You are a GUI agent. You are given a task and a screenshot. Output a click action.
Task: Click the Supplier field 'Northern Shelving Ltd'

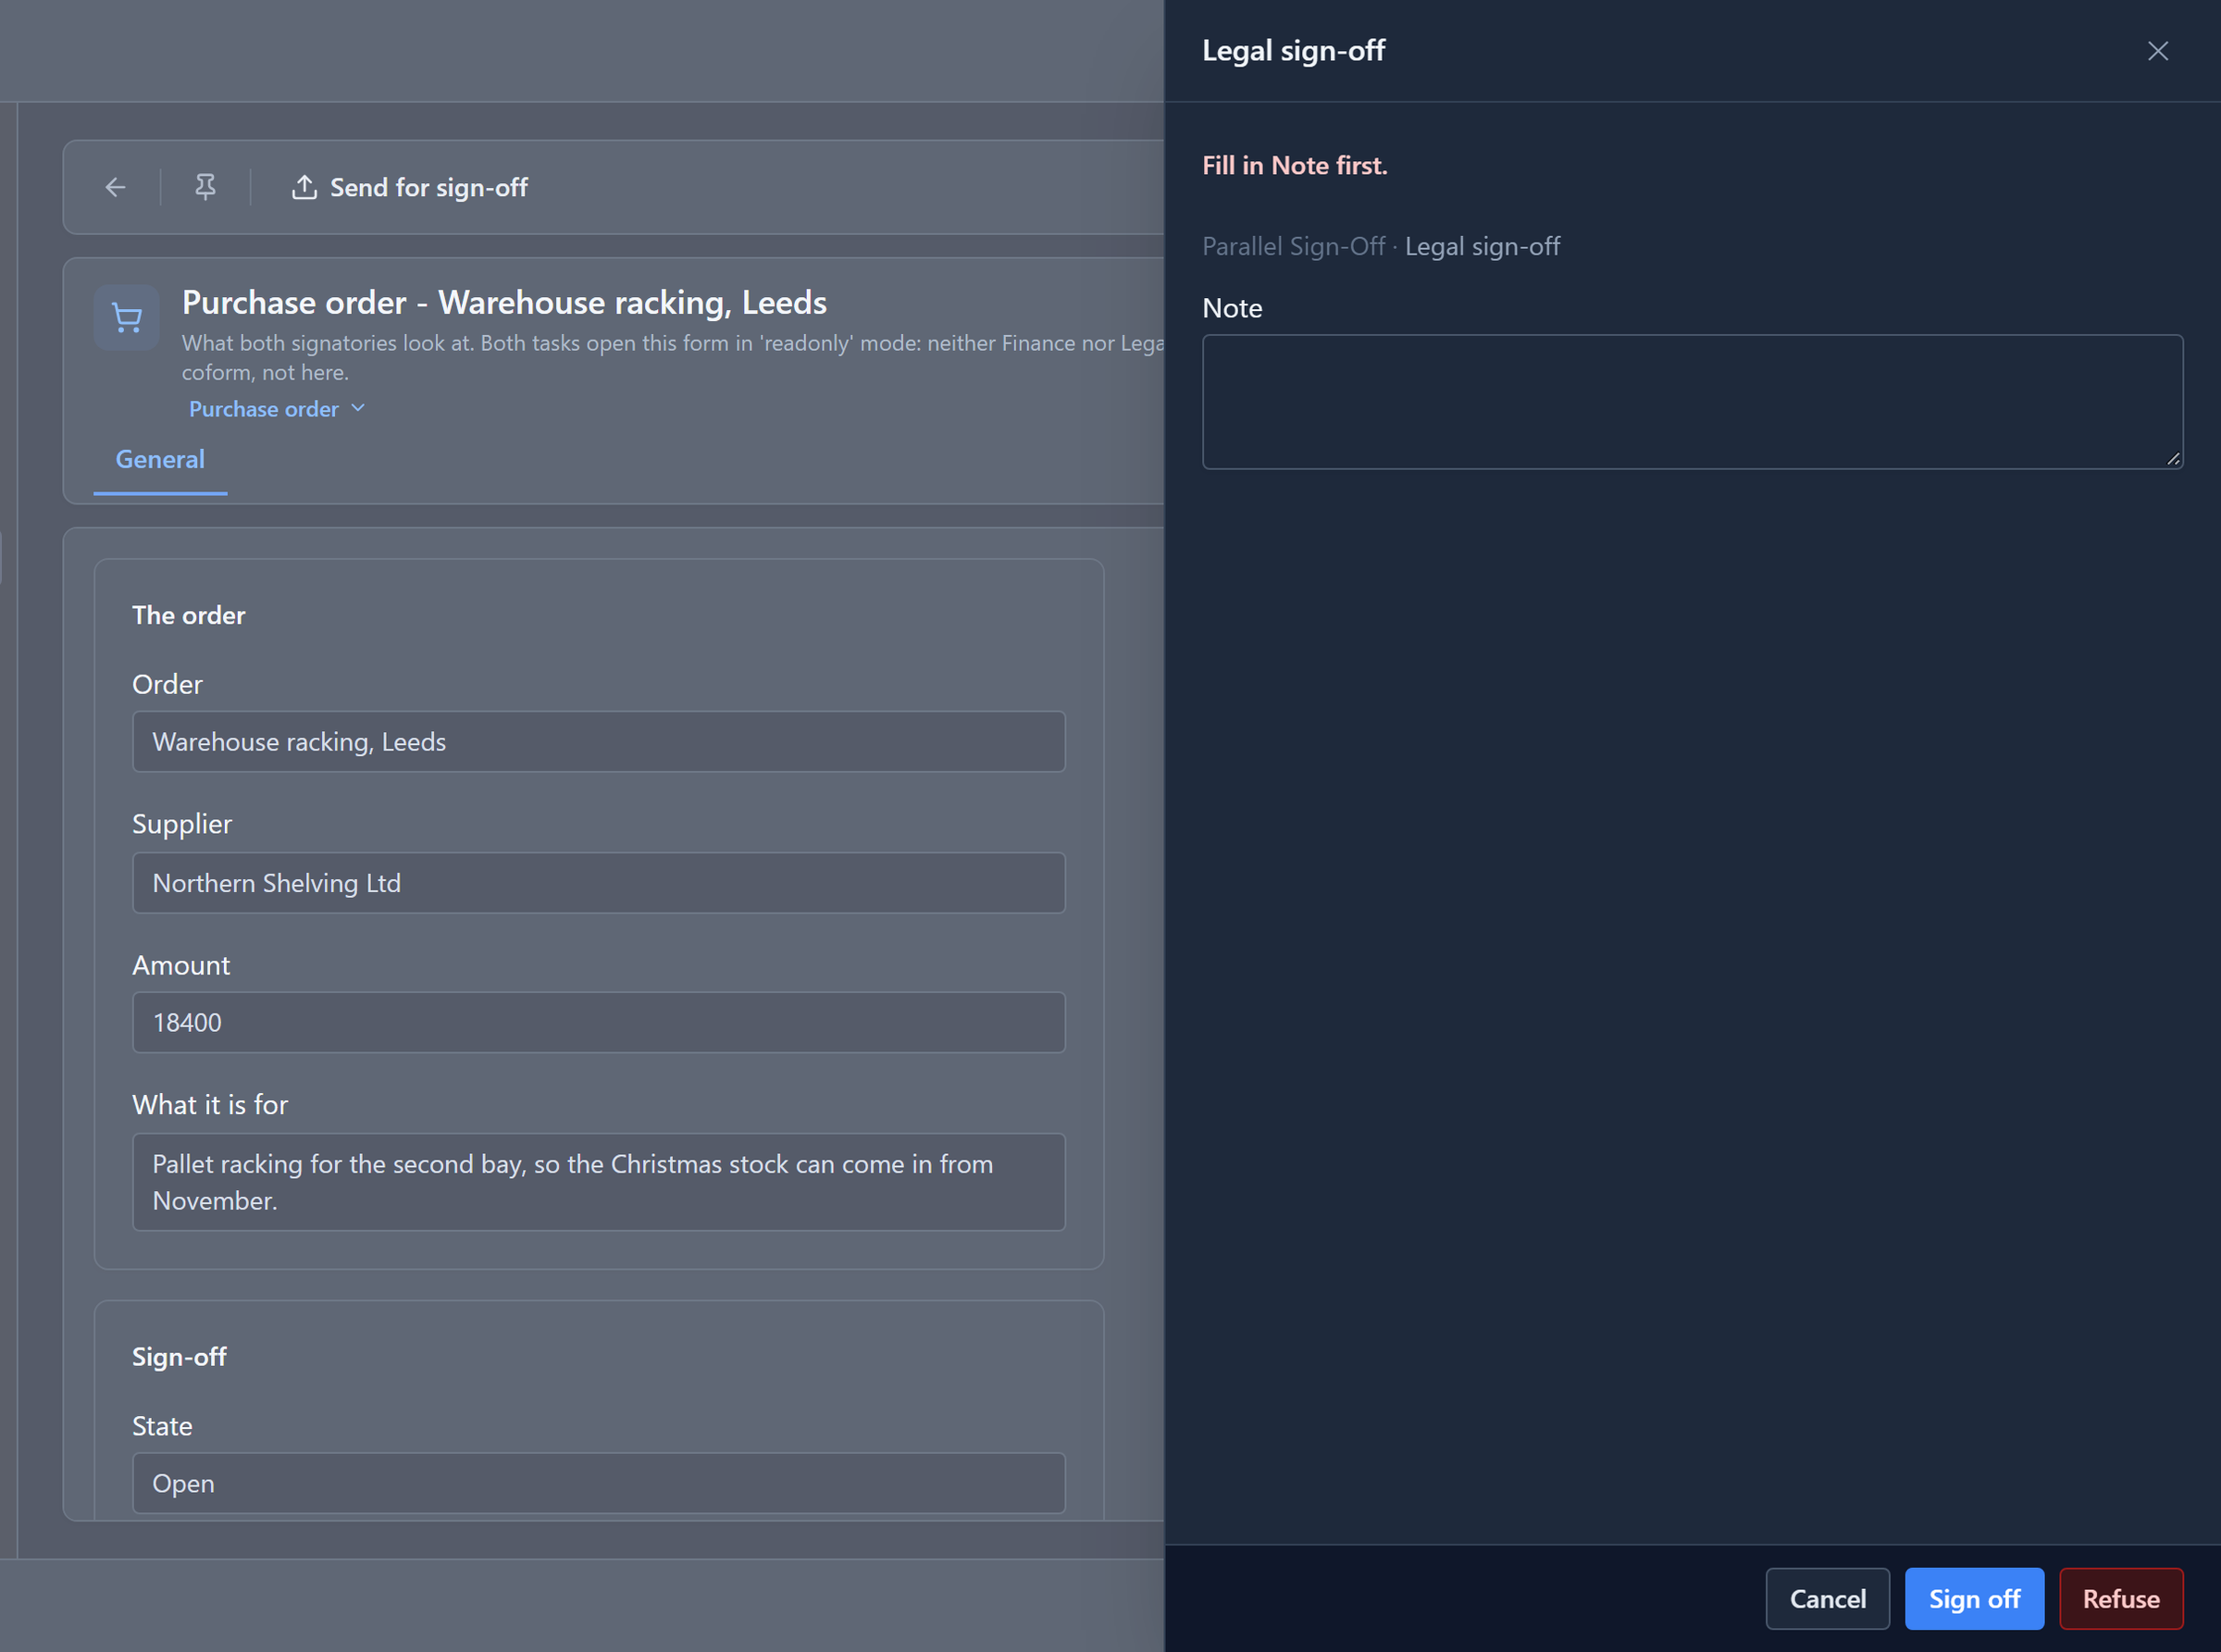[x=599, y=883]
